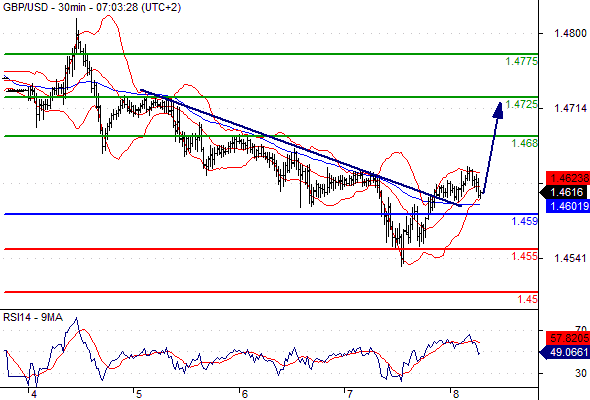Click date marker 5 on time axis

point(139,394)
